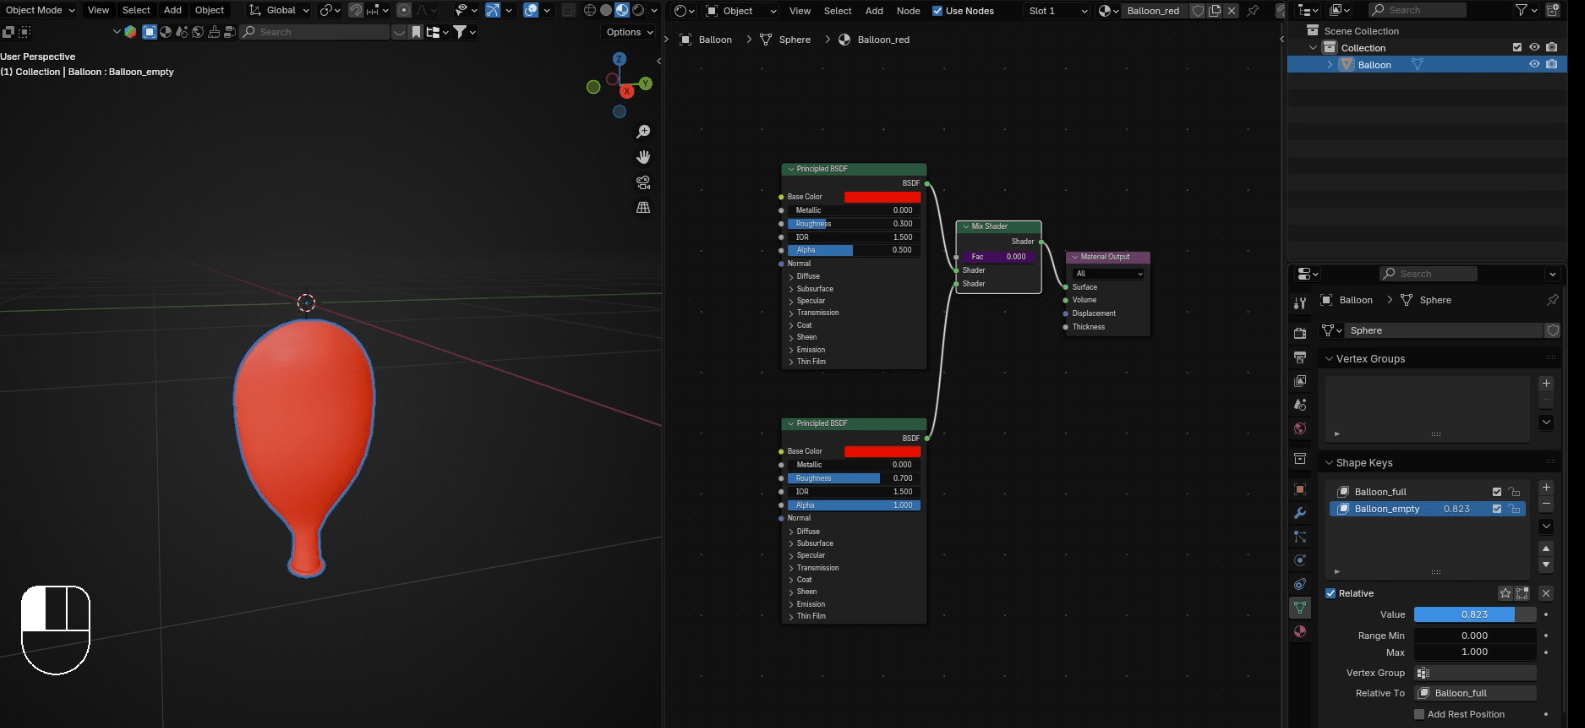1585x728 pixels.
Task: Select the Balloon_full shape key
Action: point(1380,491)
